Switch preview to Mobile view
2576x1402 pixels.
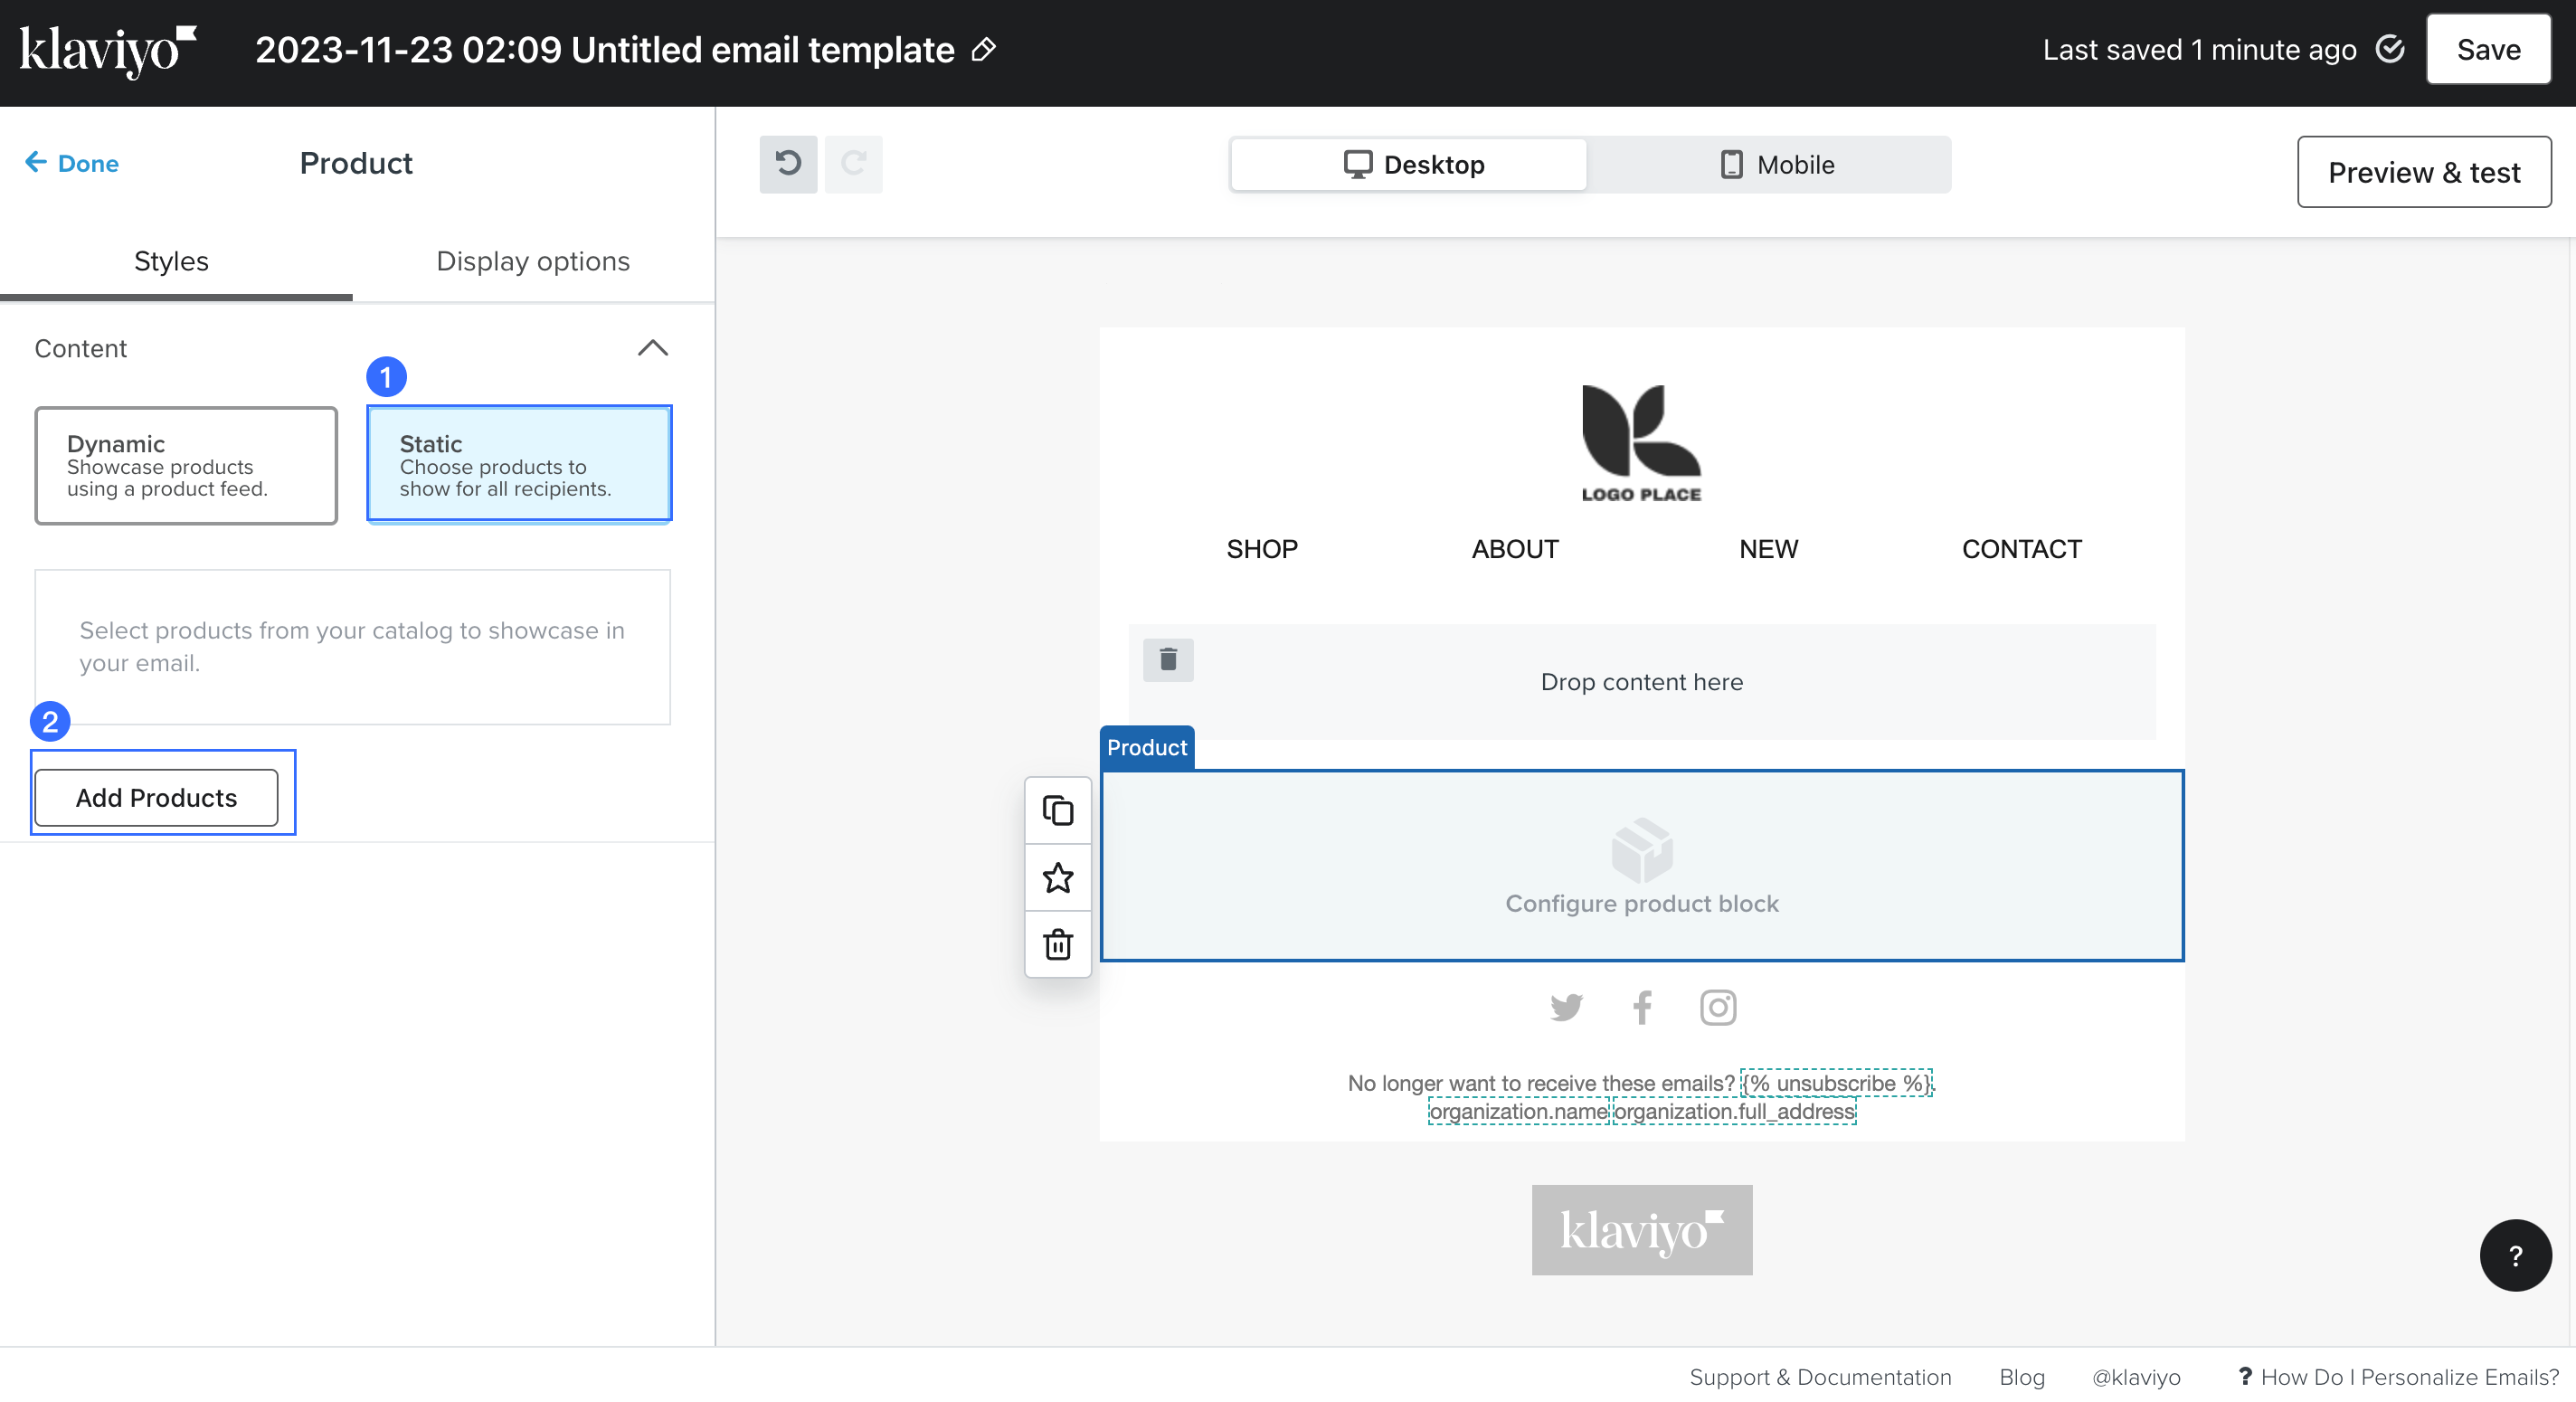click(1776, 165)
